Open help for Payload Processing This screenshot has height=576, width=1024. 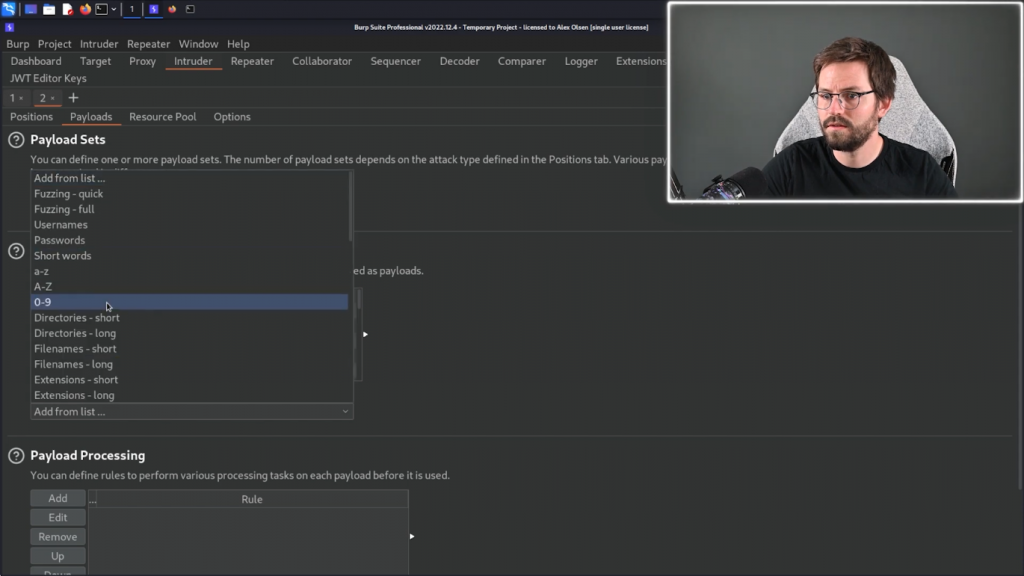click(x=16, y=456)
